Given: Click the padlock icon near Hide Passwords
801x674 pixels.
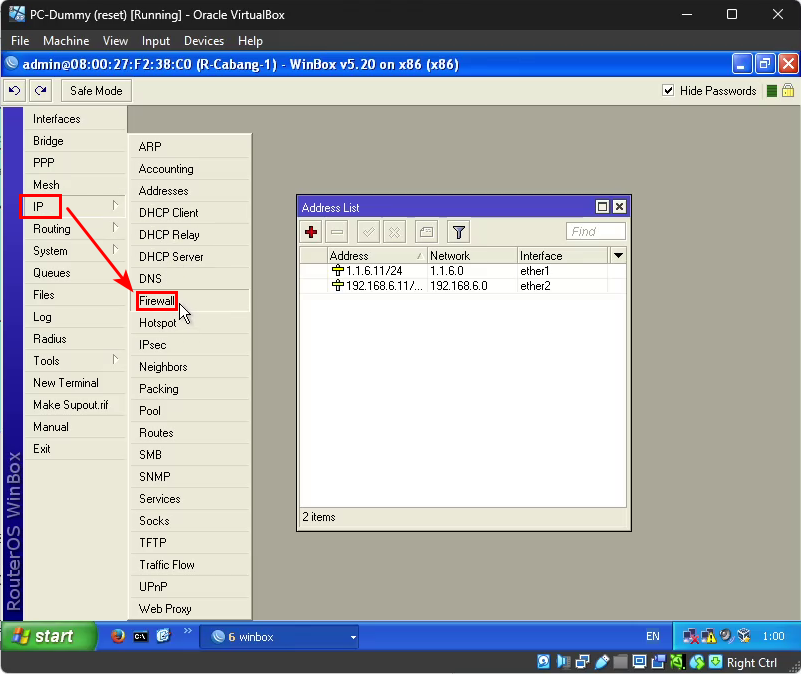Looking at the screenshot, I should point(788,90).
